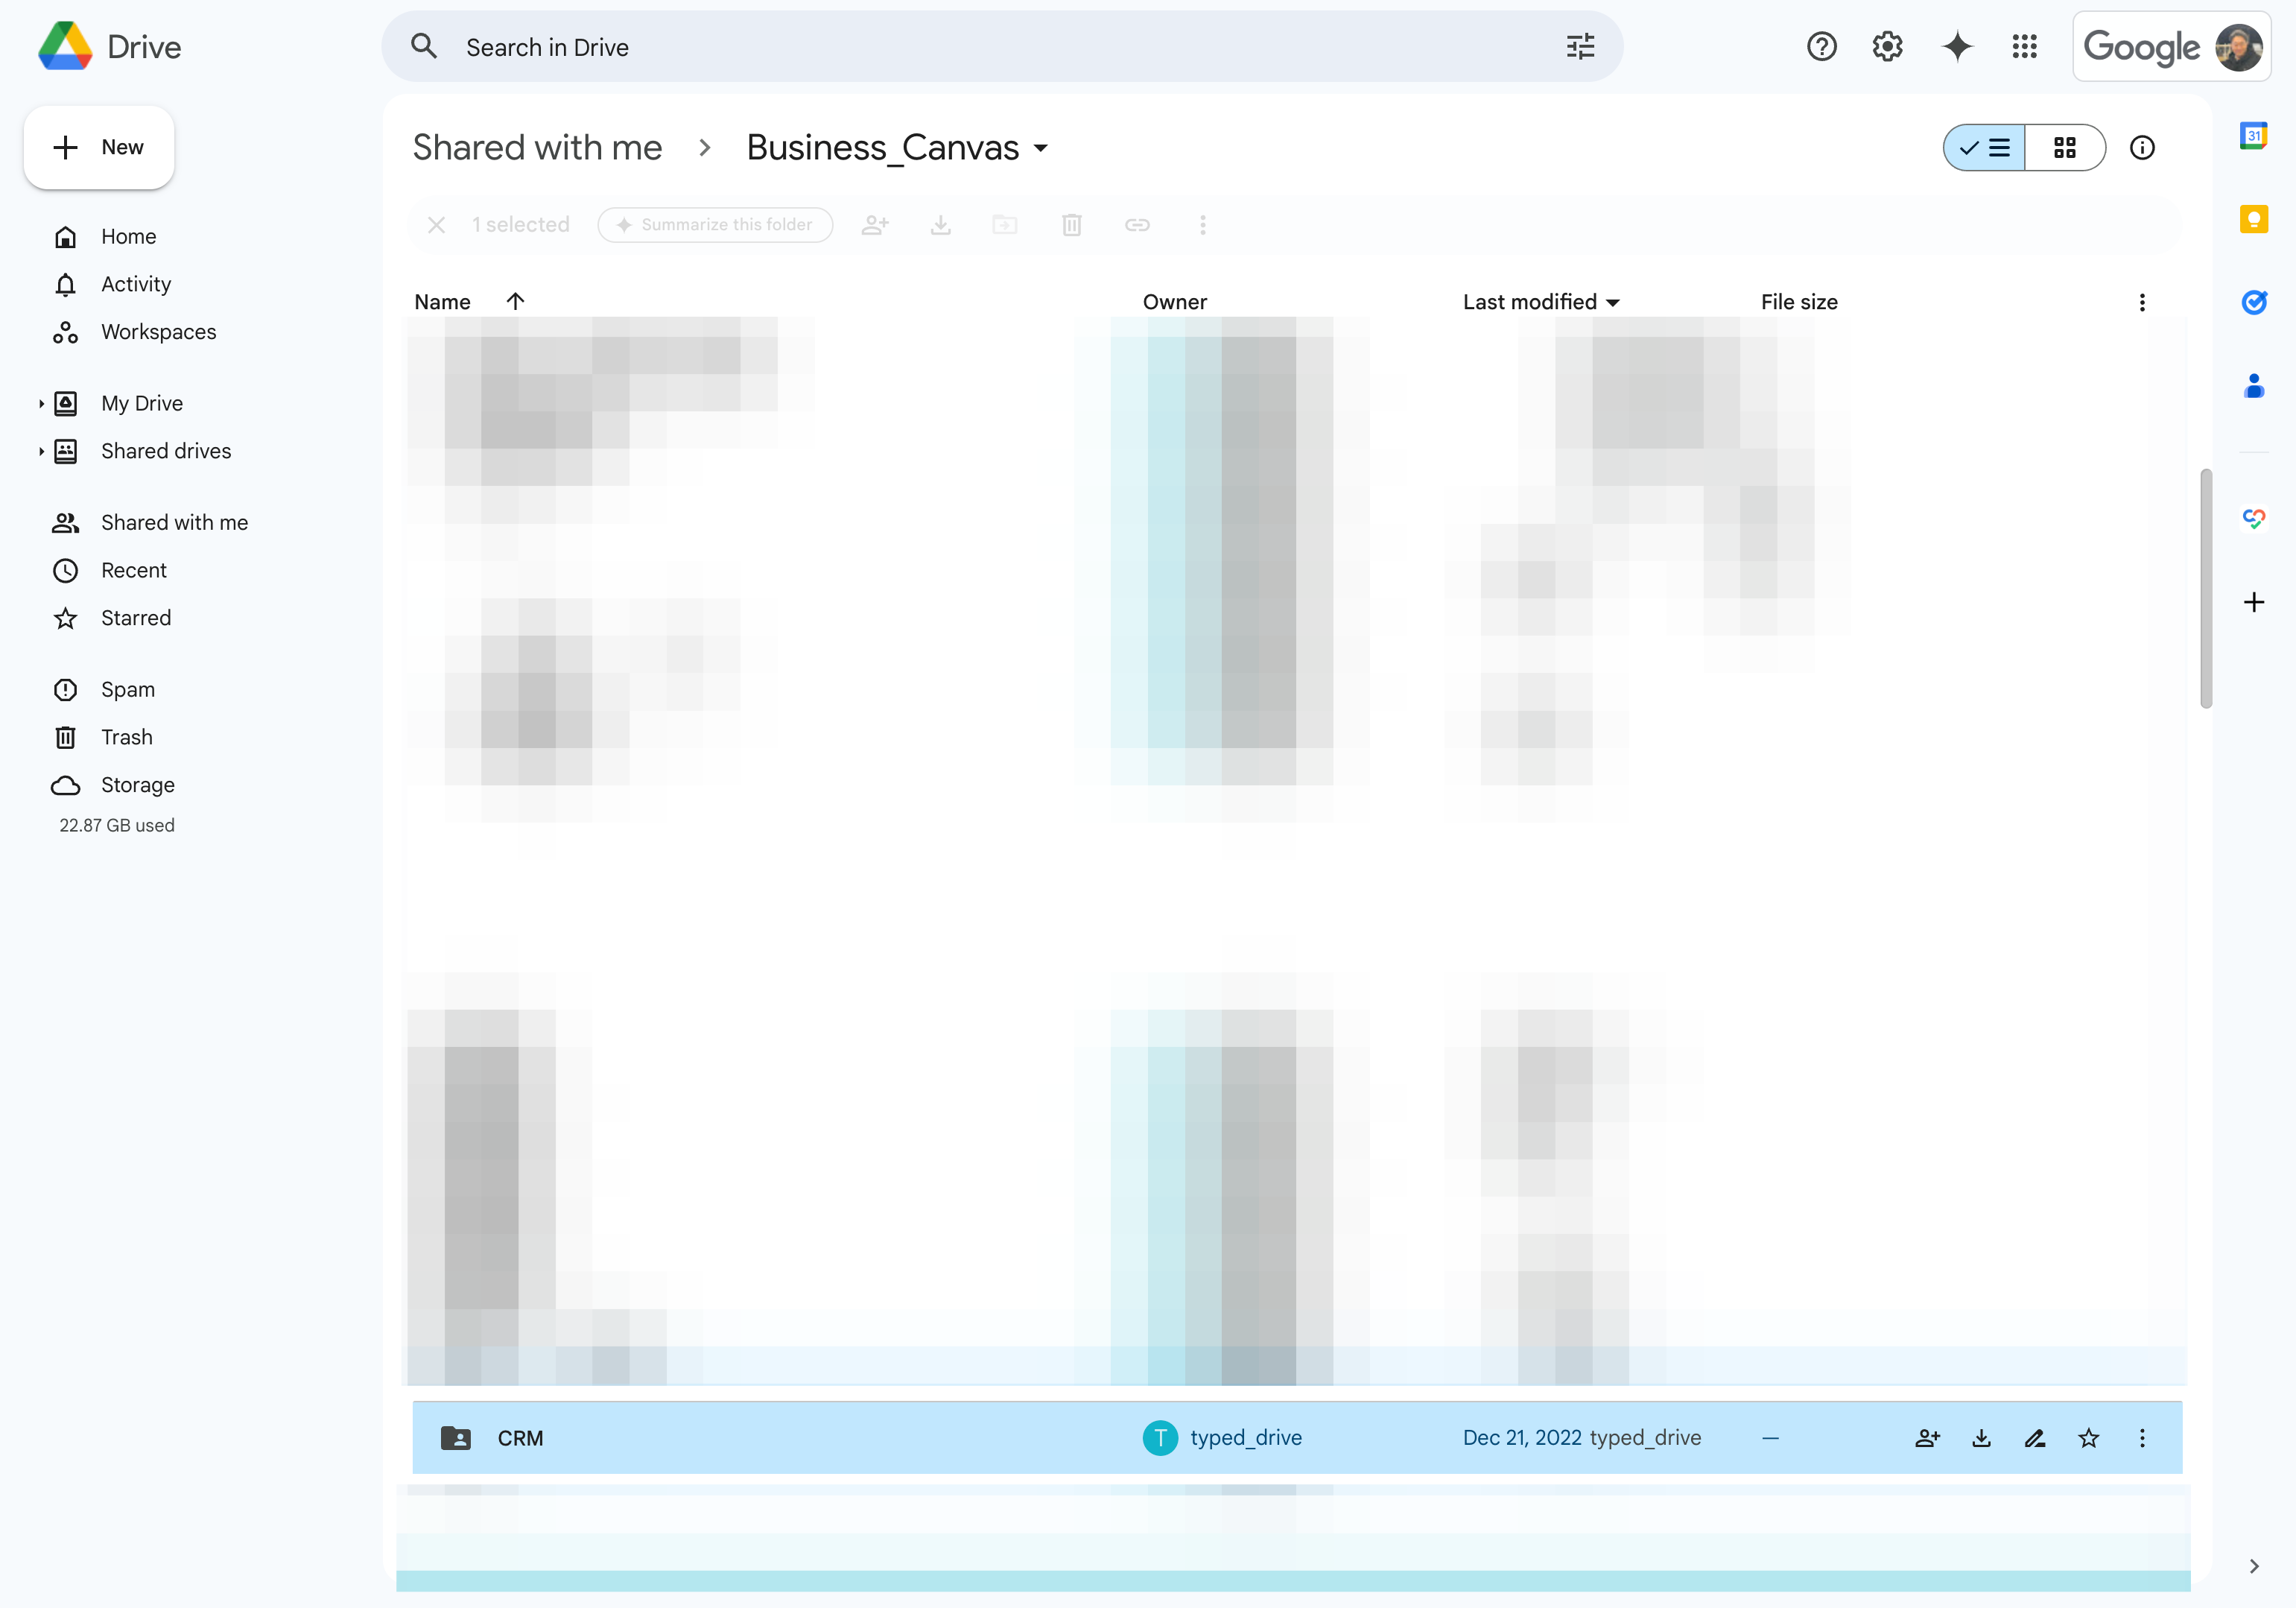This screenshot has height=1608, width=2296.
Task: Open Google Calendar side panel
Action: (x=2253, y=136)
